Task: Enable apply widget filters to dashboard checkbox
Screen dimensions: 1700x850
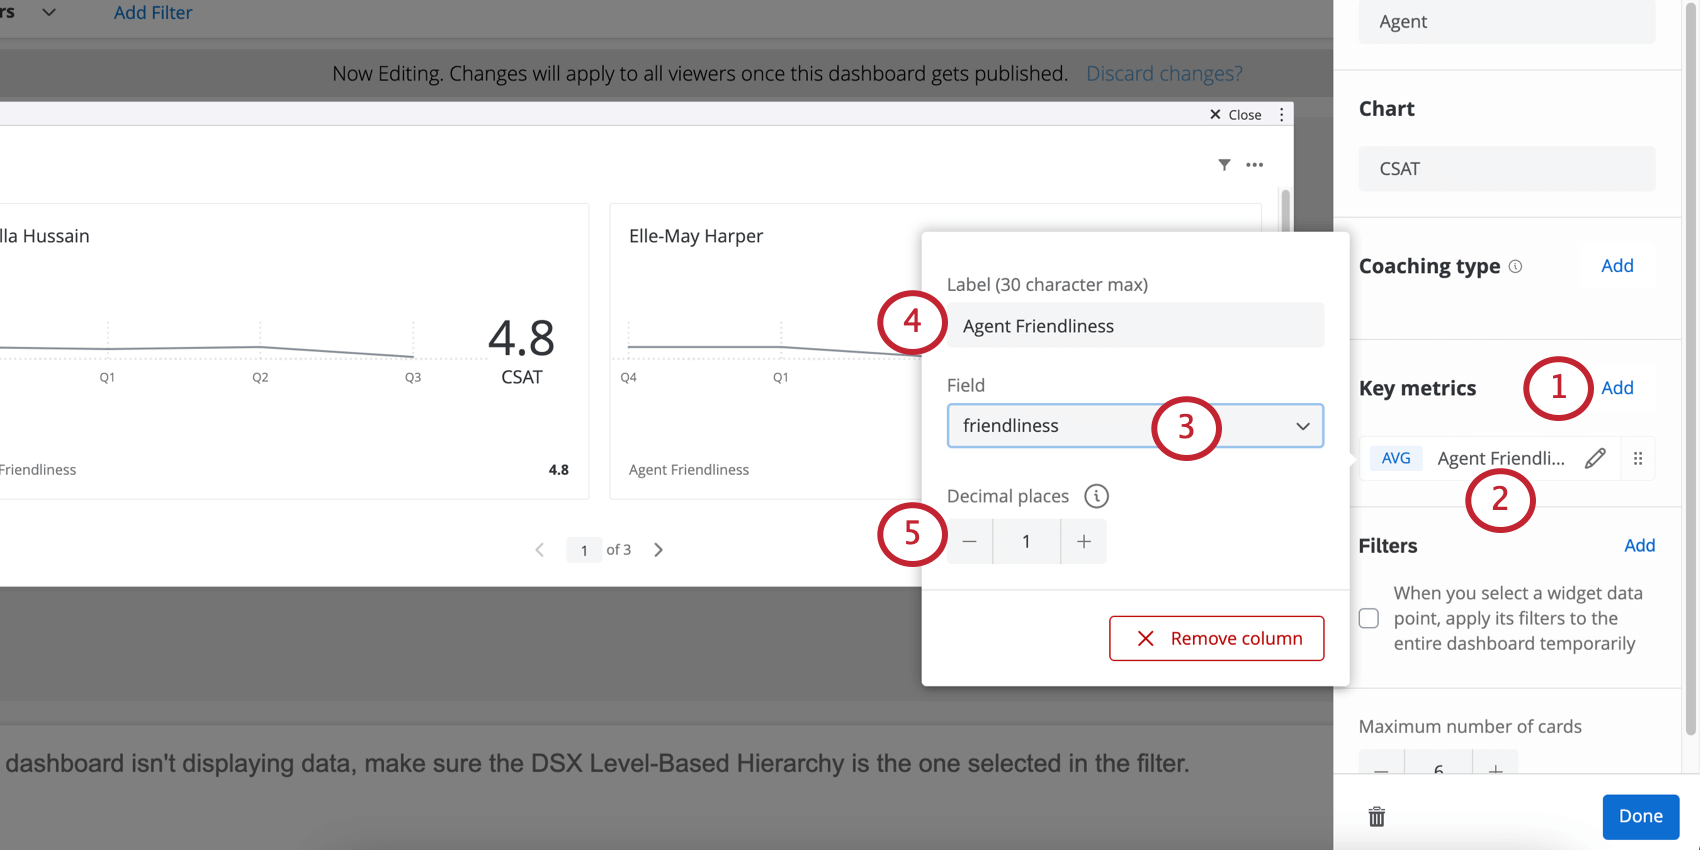Action: pyautogui.click(x=1369, y=618)
